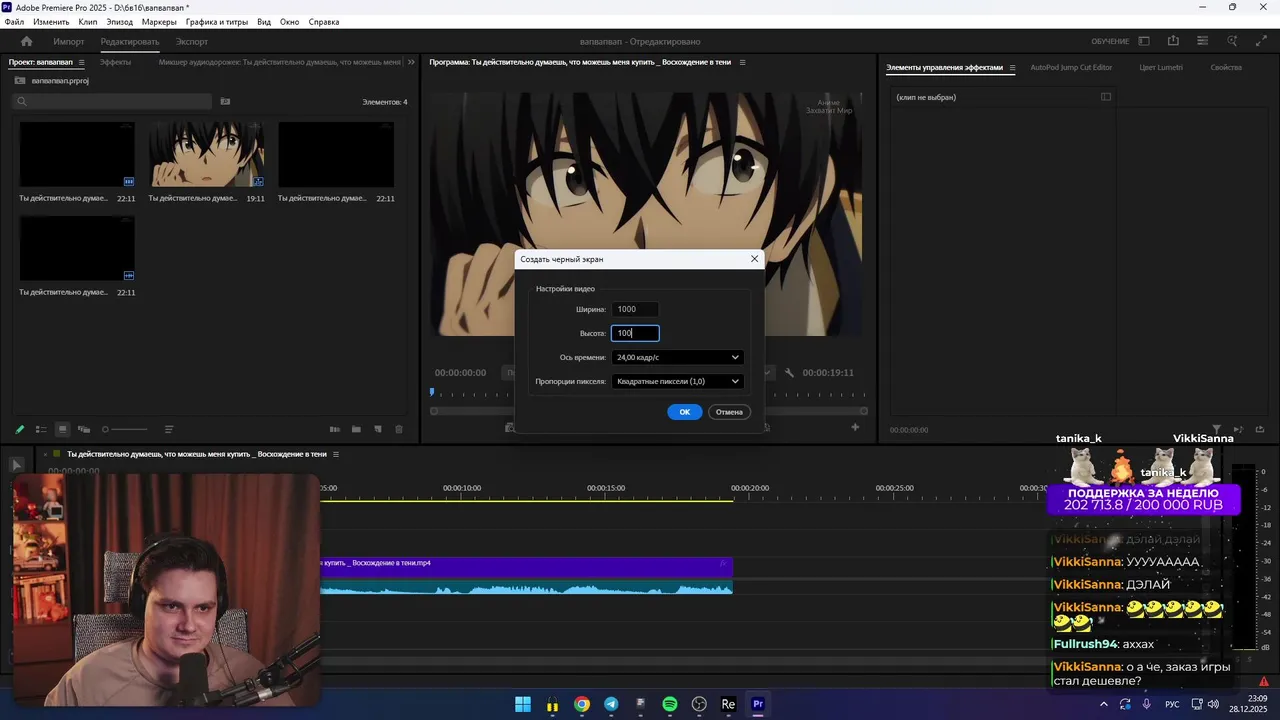Show hidden panel tabs with double chevron
This screenshot has height=720, width=1280.
coord(411,62)
